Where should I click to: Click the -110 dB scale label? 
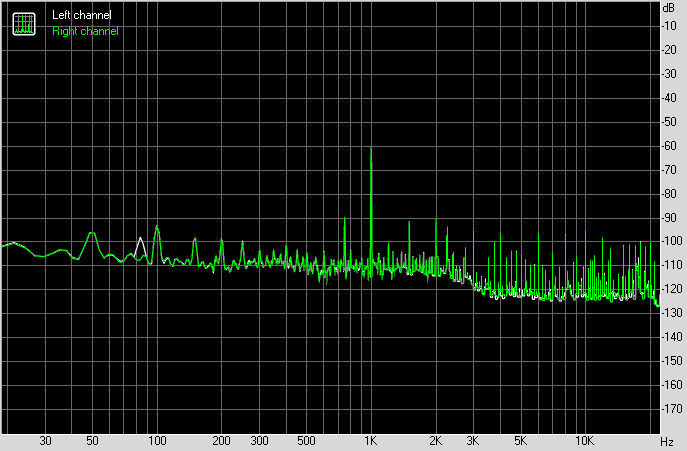coord(671,265)
